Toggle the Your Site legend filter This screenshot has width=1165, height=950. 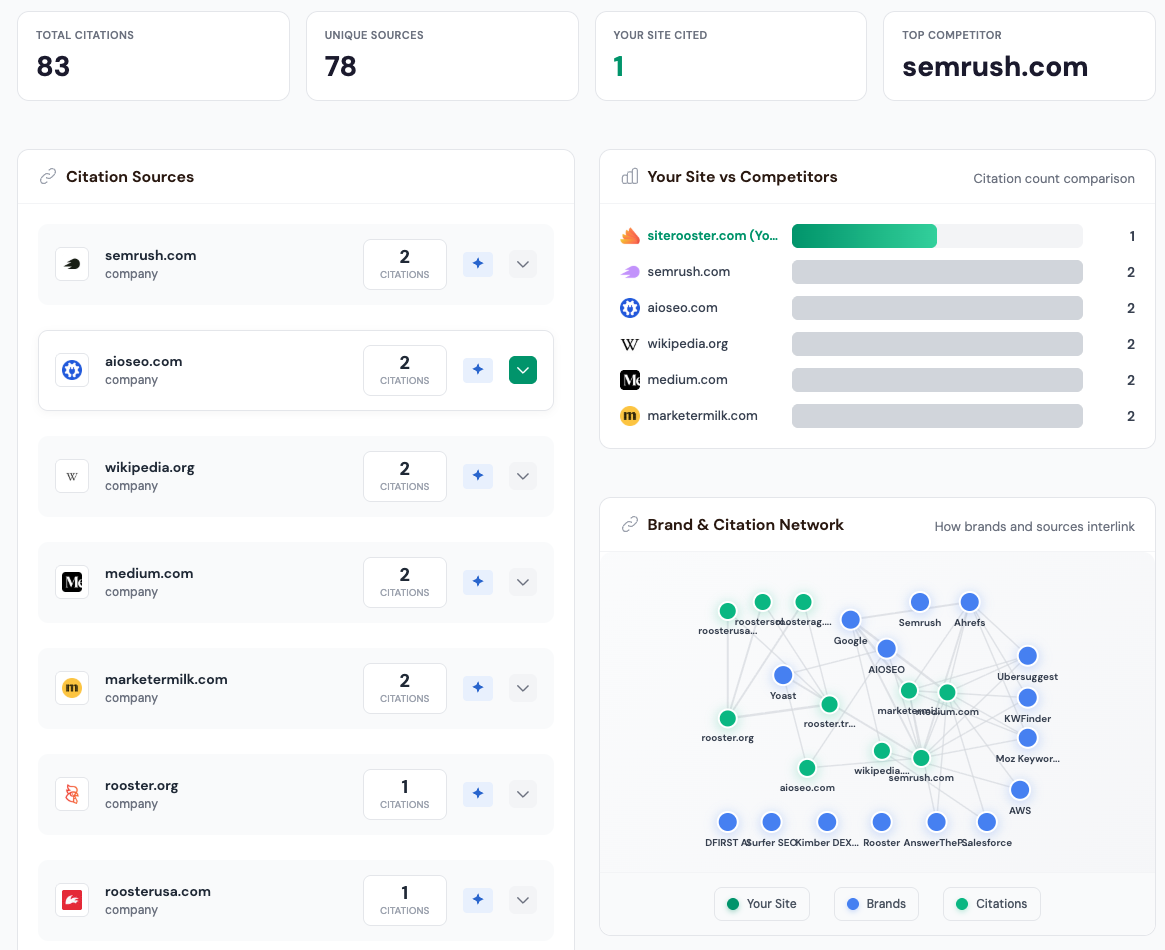762,904
